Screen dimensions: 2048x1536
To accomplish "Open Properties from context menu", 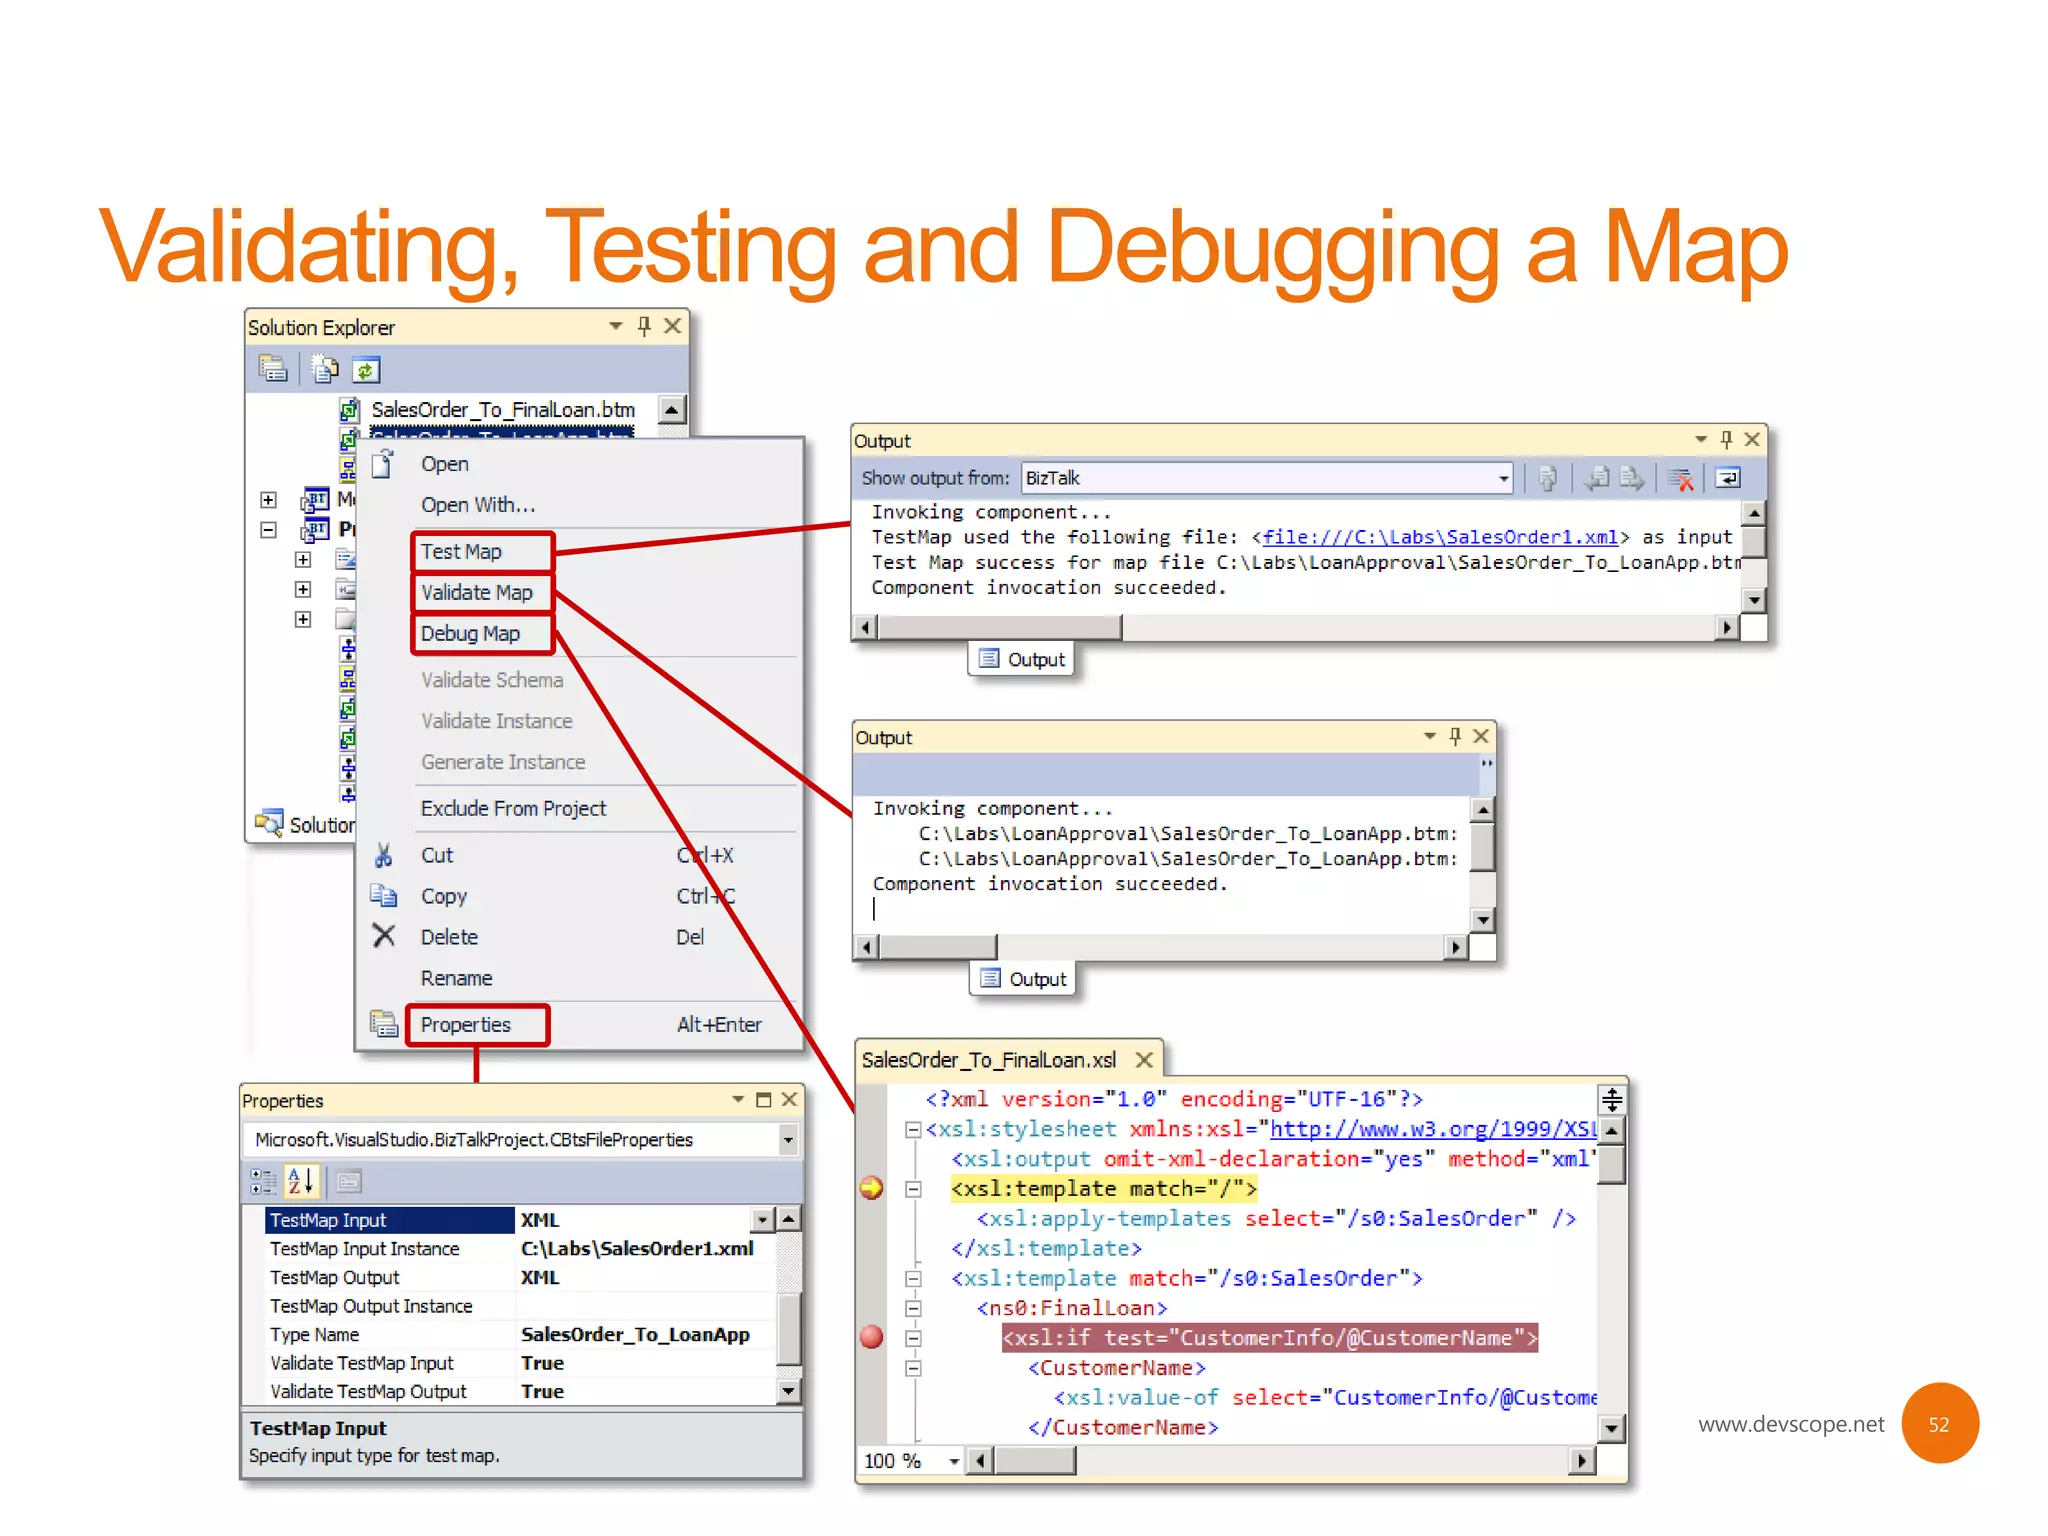I will pyautogui.click(x=477, y=1024).
